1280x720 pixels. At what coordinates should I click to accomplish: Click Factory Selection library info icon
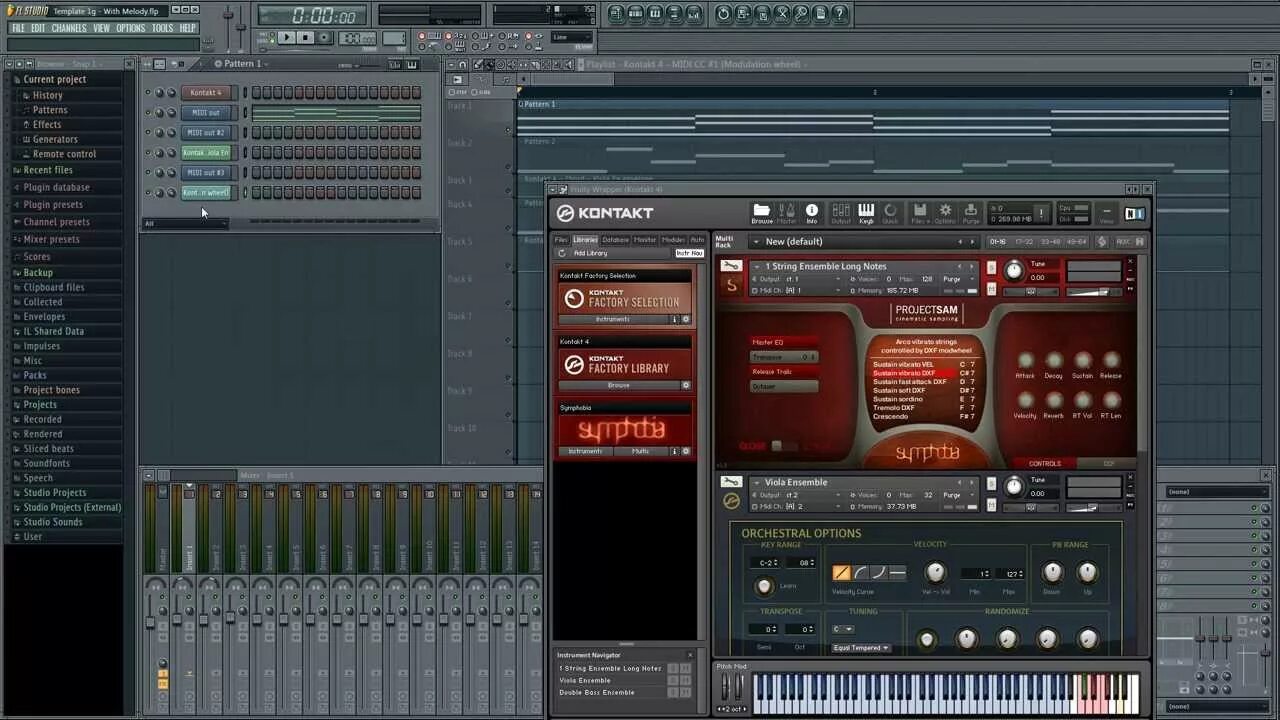point(674,319)
